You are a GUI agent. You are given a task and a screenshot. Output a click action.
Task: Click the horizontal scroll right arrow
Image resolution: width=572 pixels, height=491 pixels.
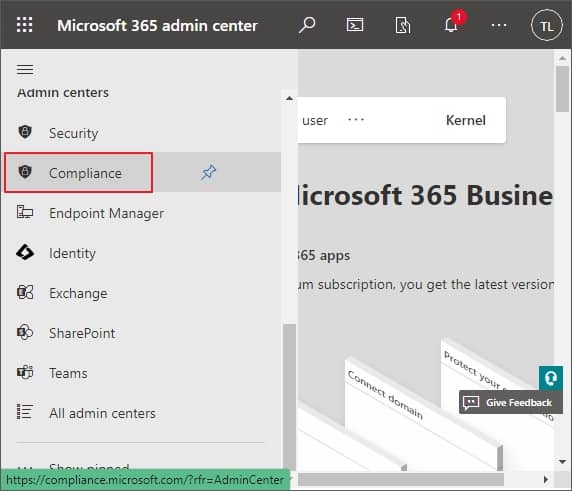[x=546, y=479]
